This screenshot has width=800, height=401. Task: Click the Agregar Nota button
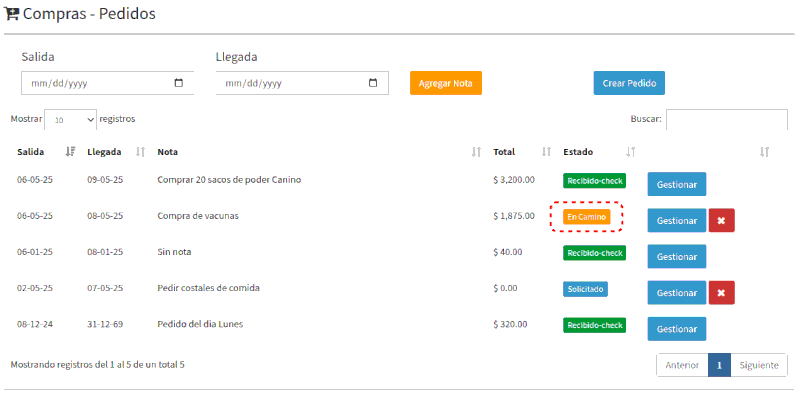tap(445, 83)
